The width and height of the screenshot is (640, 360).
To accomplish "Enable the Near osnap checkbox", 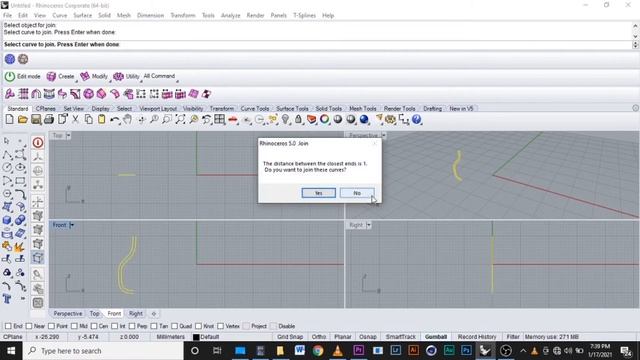I will point(29,326).
